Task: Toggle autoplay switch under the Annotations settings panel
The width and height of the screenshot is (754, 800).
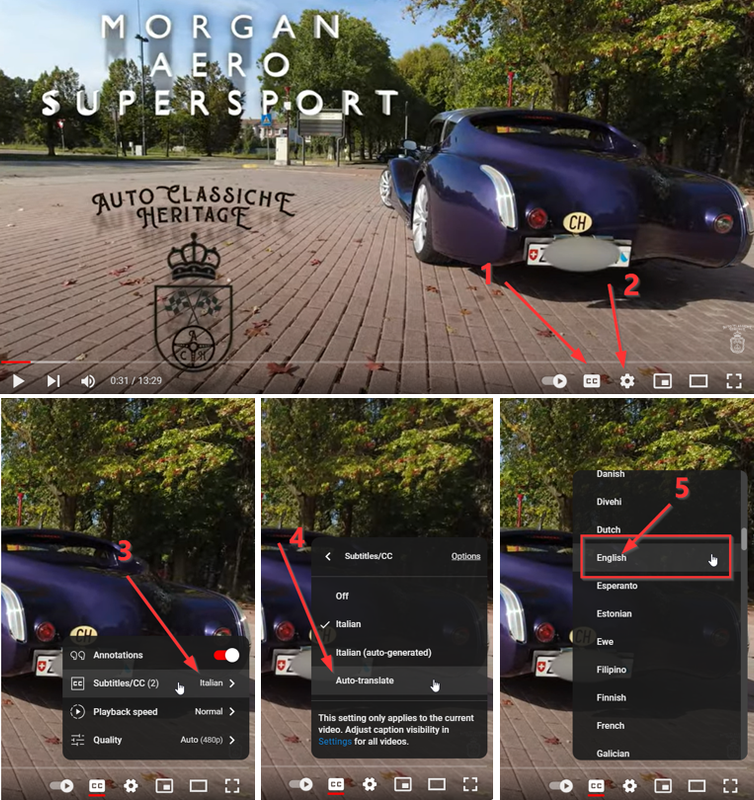Action: point(62,786)
